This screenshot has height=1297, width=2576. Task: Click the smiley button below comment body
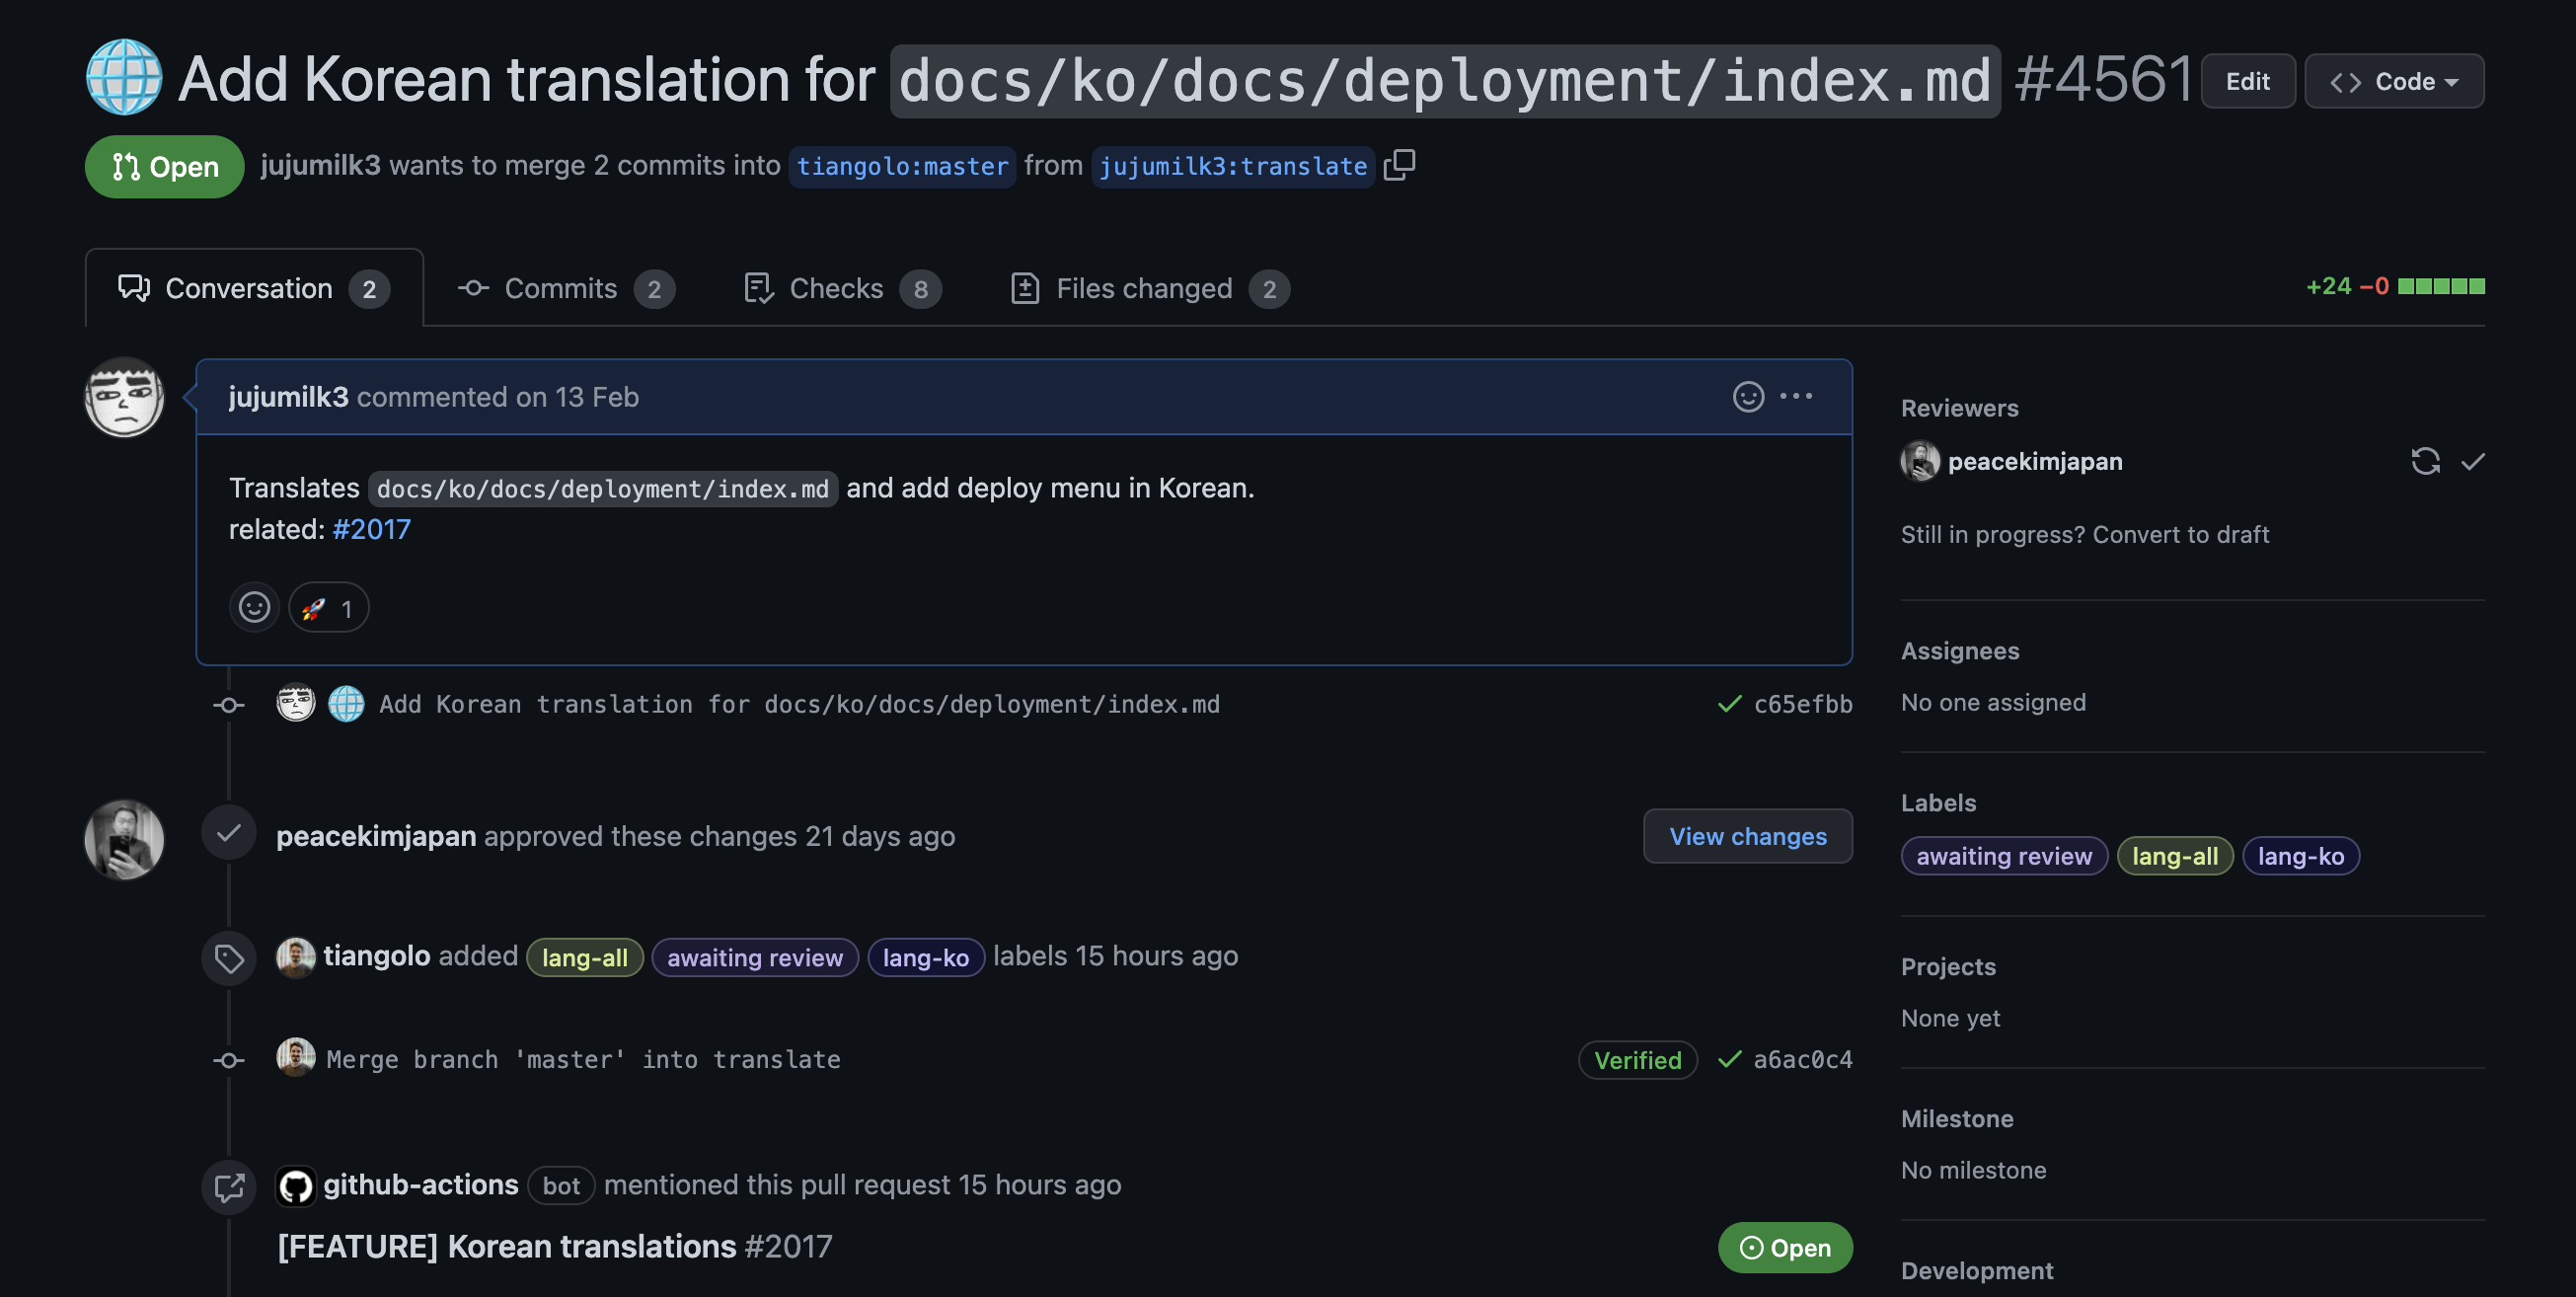pos(254,607)
